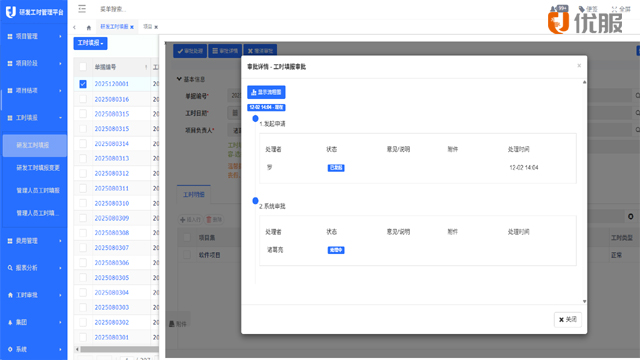This screenshot has height=360, width=640.
Task: Check the checkbox for row 2025080312
Action: pyautogui.click(x=83, y=173)
